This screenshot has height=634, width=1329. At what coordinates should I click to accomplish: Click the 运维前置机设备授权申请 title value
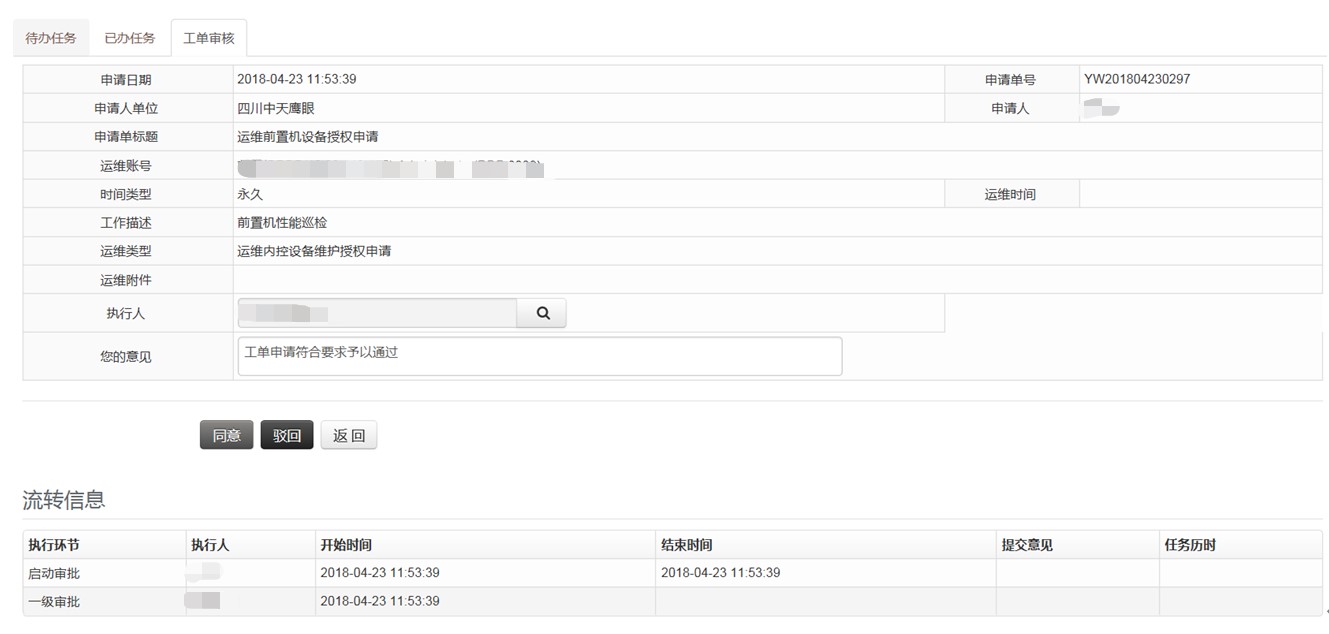click(308, 137)
